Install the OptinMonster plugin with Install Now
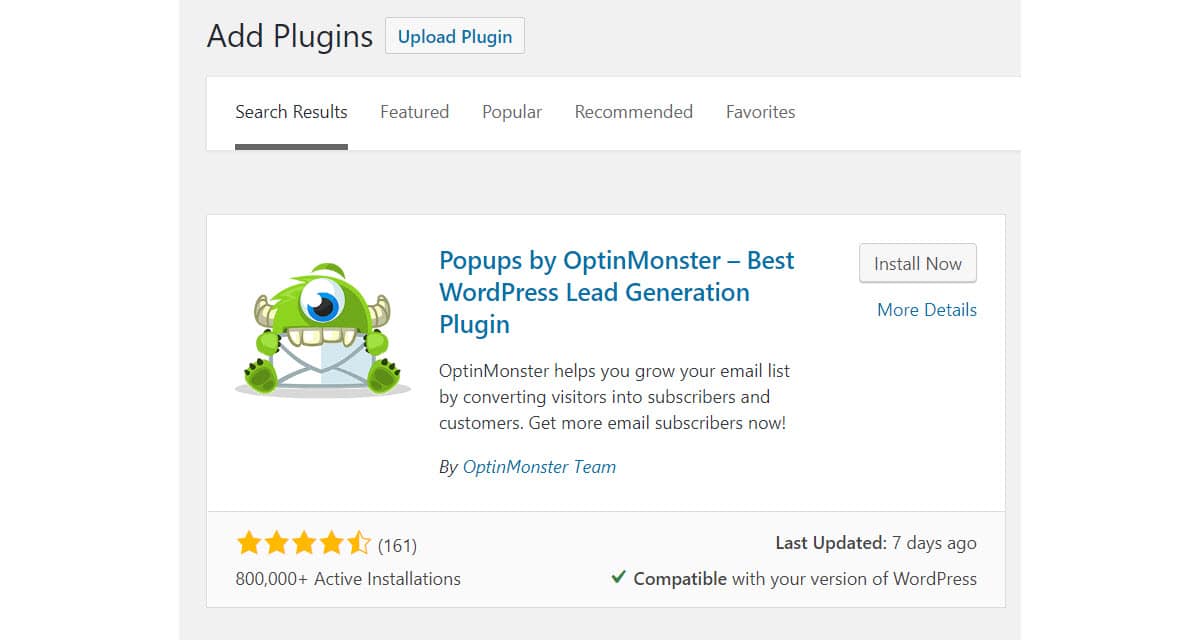Screen dimensions: 1200x640 (918, 264)
